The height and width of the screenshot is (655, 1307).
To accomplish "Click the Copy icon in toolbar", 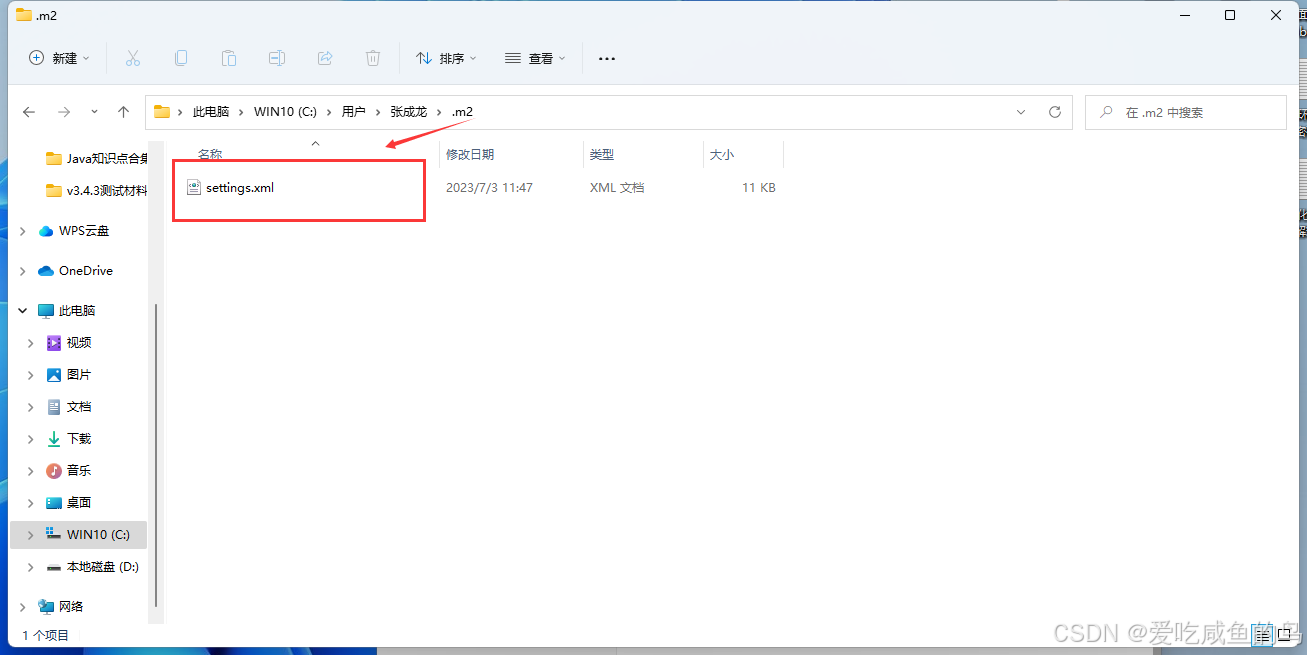I will tap(181, 58).
